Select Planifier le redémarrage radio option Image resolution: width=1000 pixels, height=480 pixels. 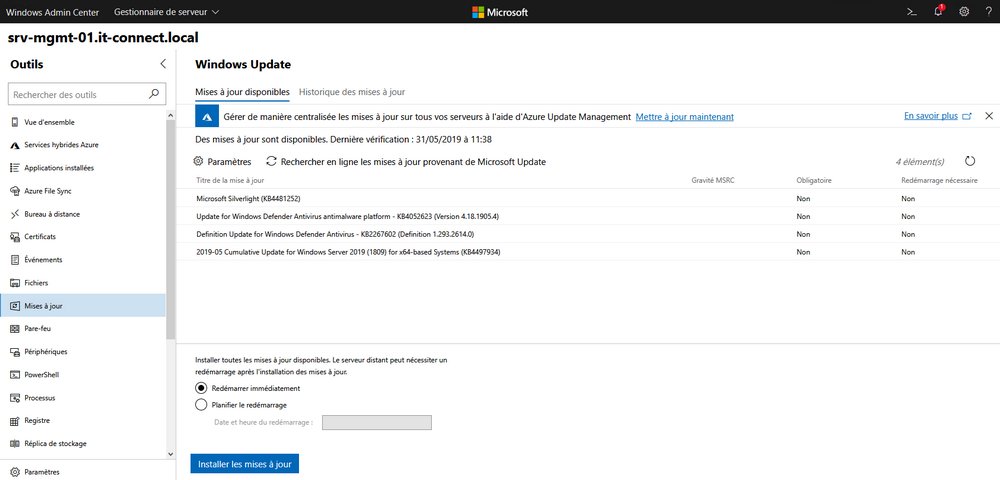[x=202, y=405]
